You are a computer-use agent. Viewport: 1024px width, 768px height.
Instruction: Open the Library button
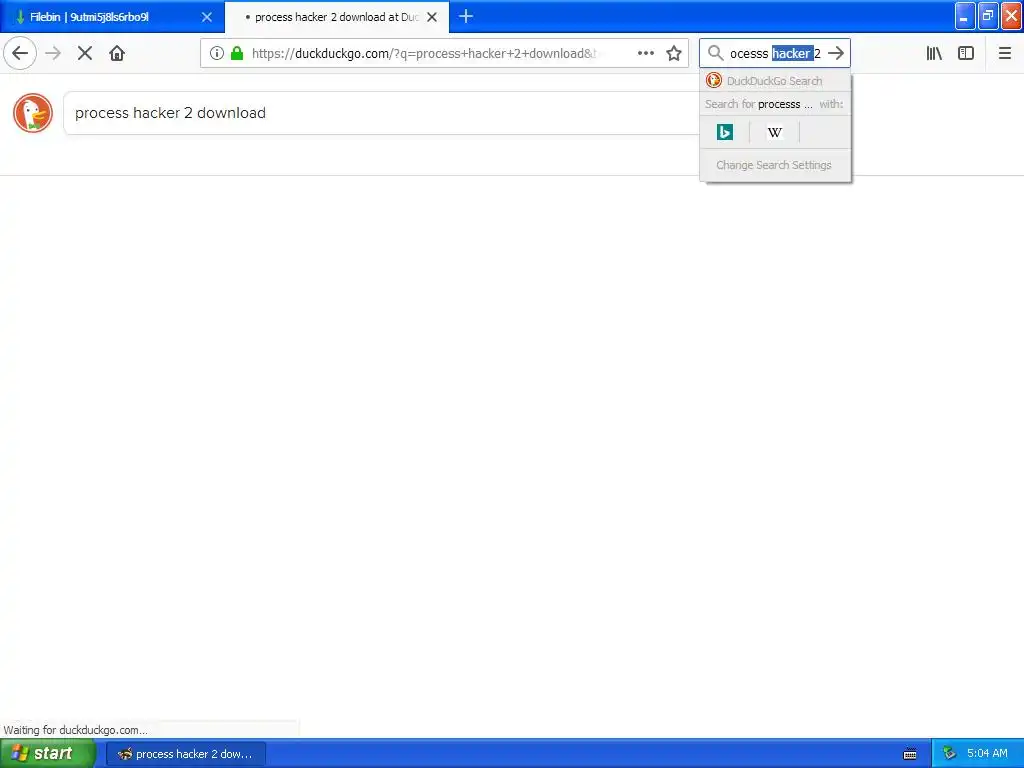(934, 53)
